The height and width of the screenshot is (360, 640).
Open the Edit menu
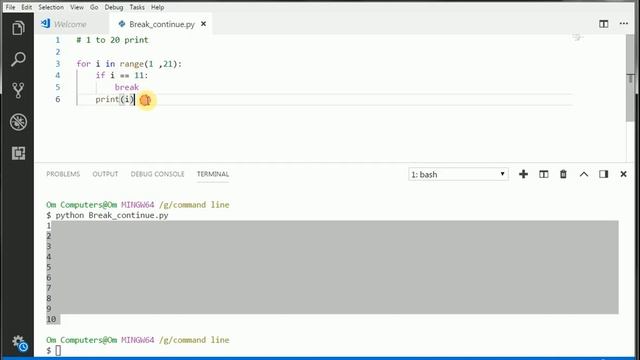[27, 7]
